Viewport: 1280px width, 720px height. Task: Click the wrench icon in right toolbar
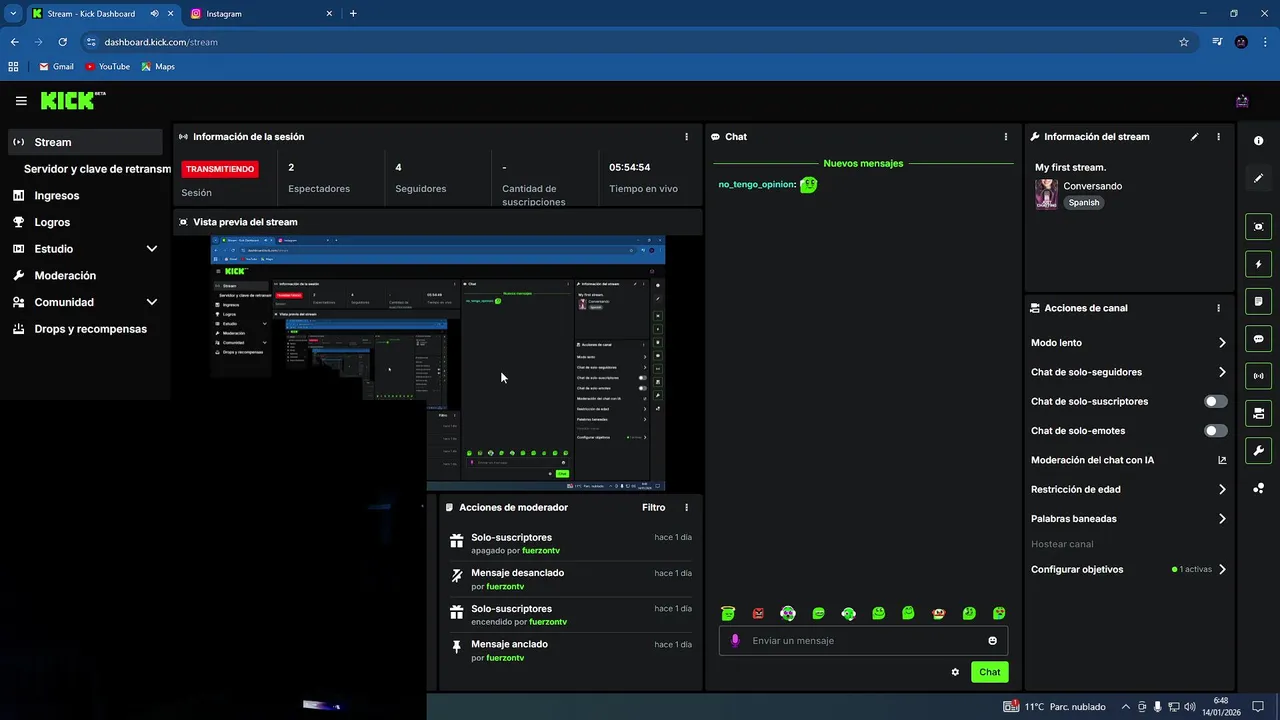[x=1258, y=451]
